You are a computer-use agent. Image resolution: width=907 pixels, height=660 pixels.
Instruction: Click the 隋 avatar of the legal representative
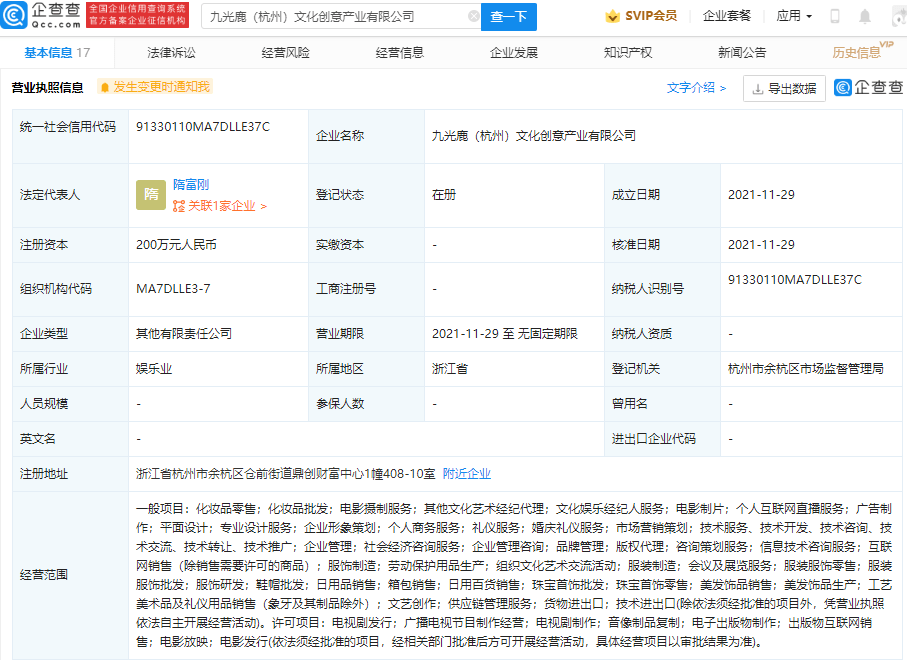(151, 195)
